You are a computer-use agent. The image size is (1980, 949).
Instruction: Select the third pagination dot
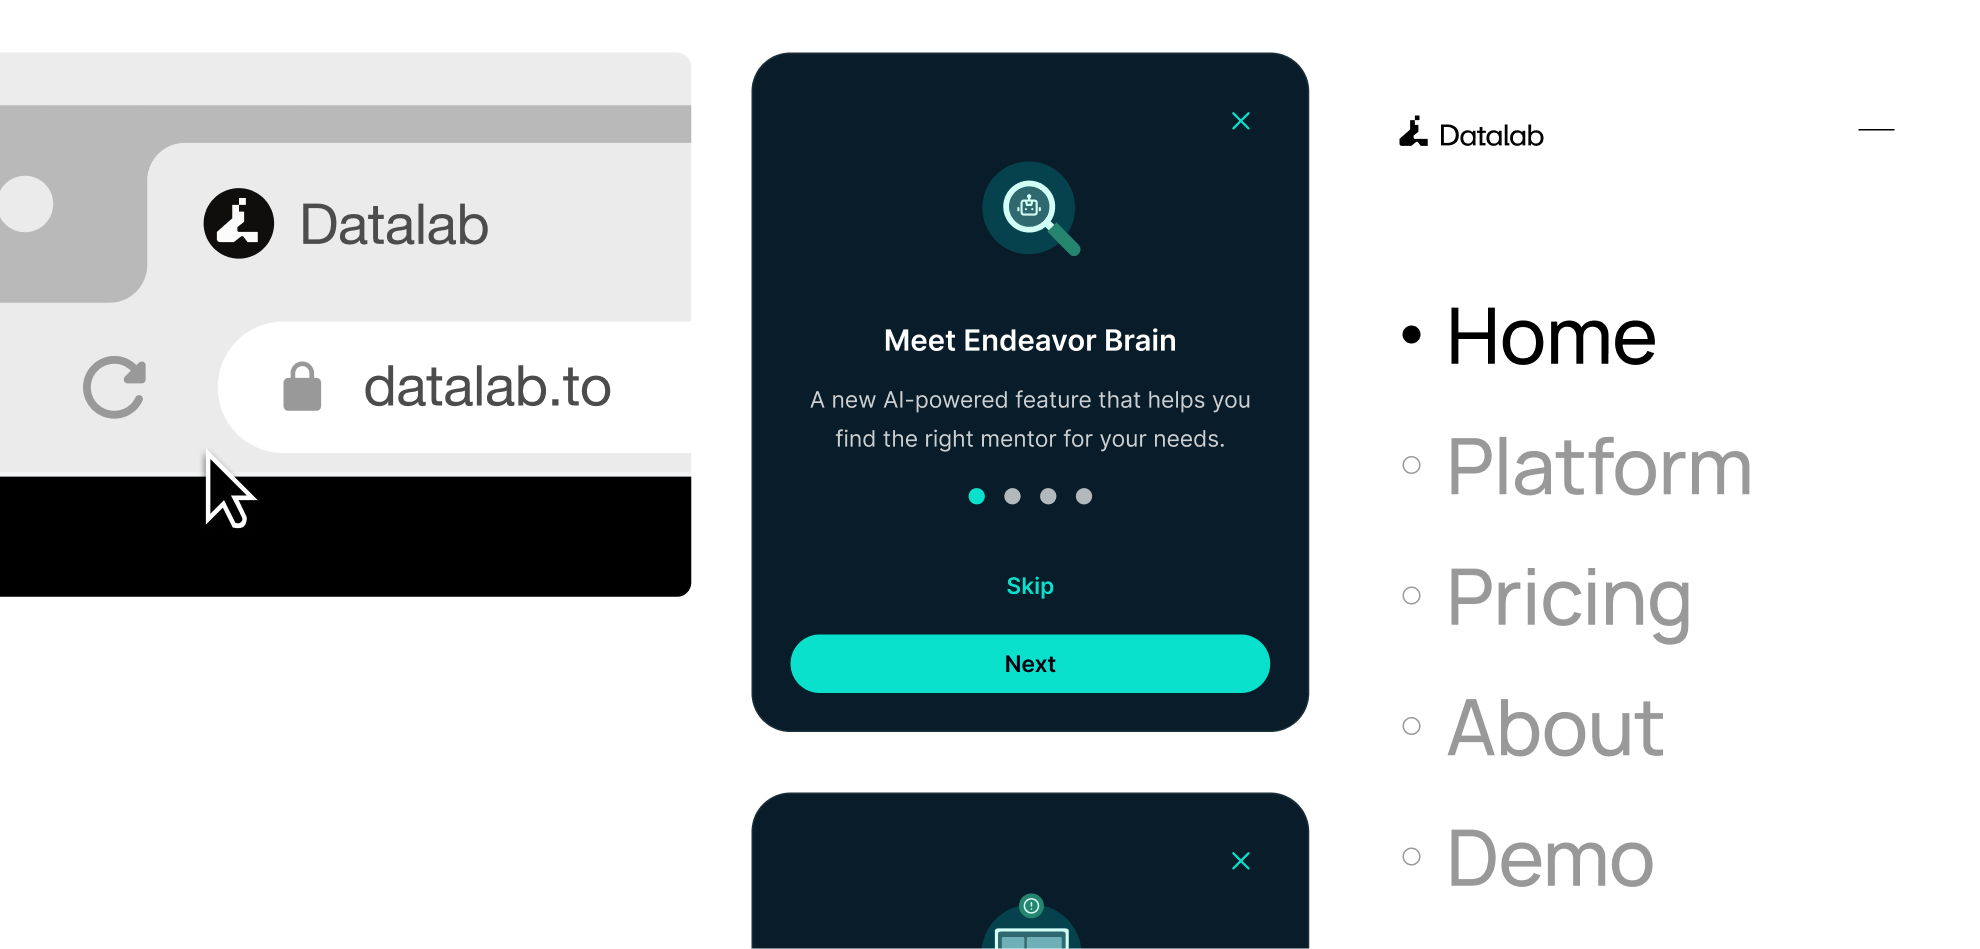pos(1048,496)
